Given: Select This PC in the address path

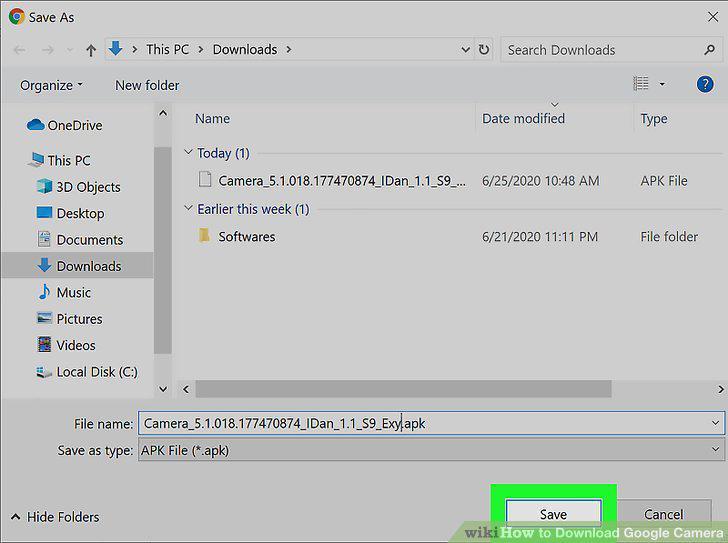Looking at the screenshot, I should (x=167, y=49).
